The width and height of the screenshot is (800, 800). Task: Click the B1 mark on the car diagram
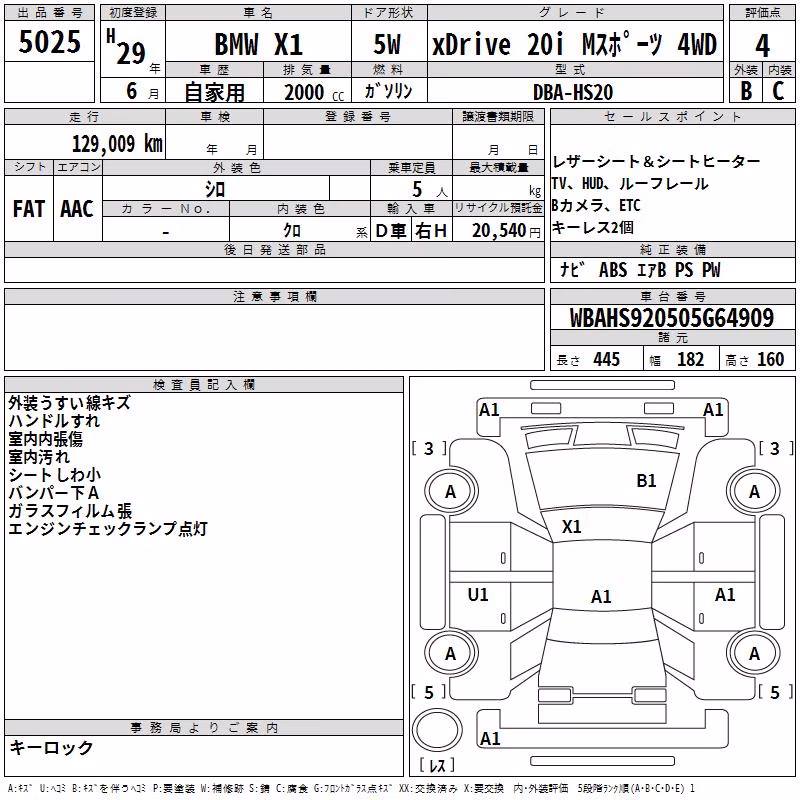coord(646,481)
